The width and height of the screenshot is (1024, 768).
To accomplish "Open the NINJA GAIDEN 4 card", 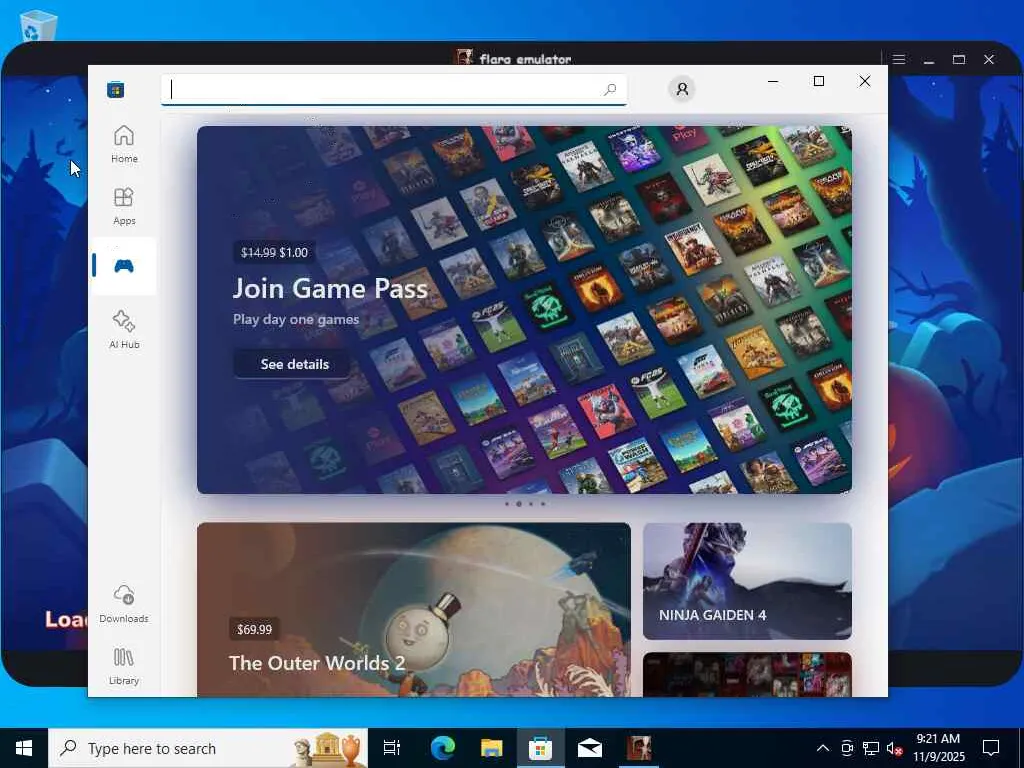I will (747, 581).
